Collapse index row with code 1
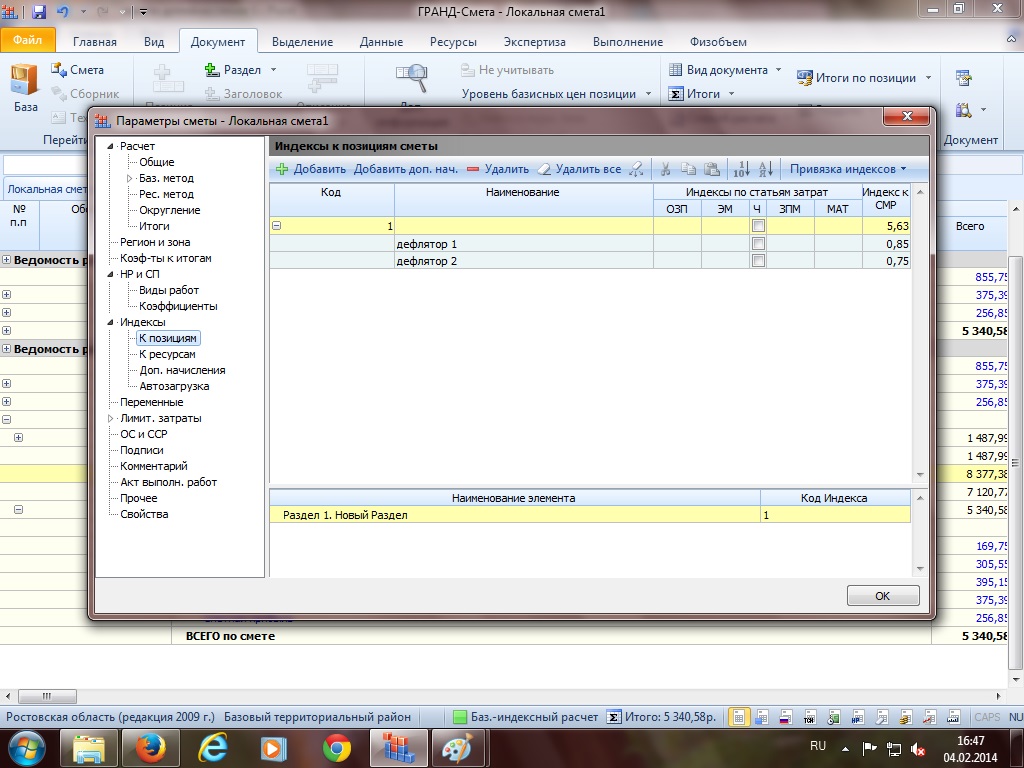This screenshot has height=768, width=1024. click(x=277, y=227)
